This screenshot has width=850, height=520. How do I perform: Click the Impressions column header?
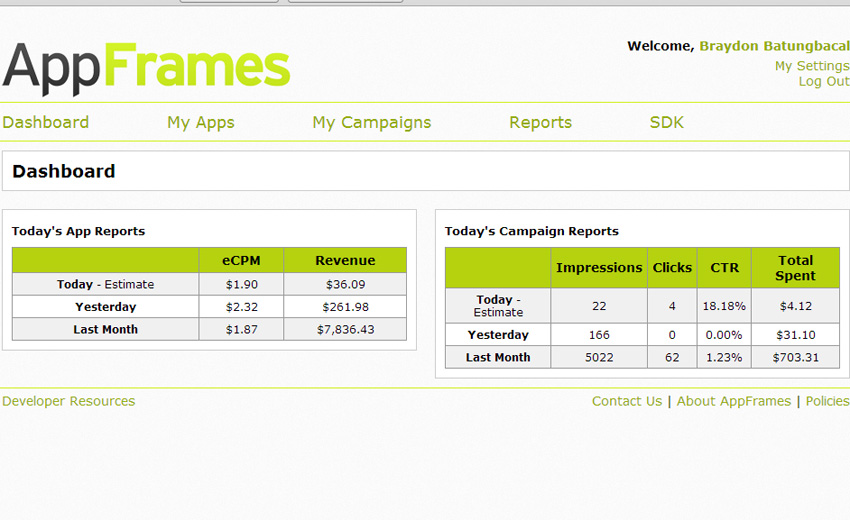599,268
